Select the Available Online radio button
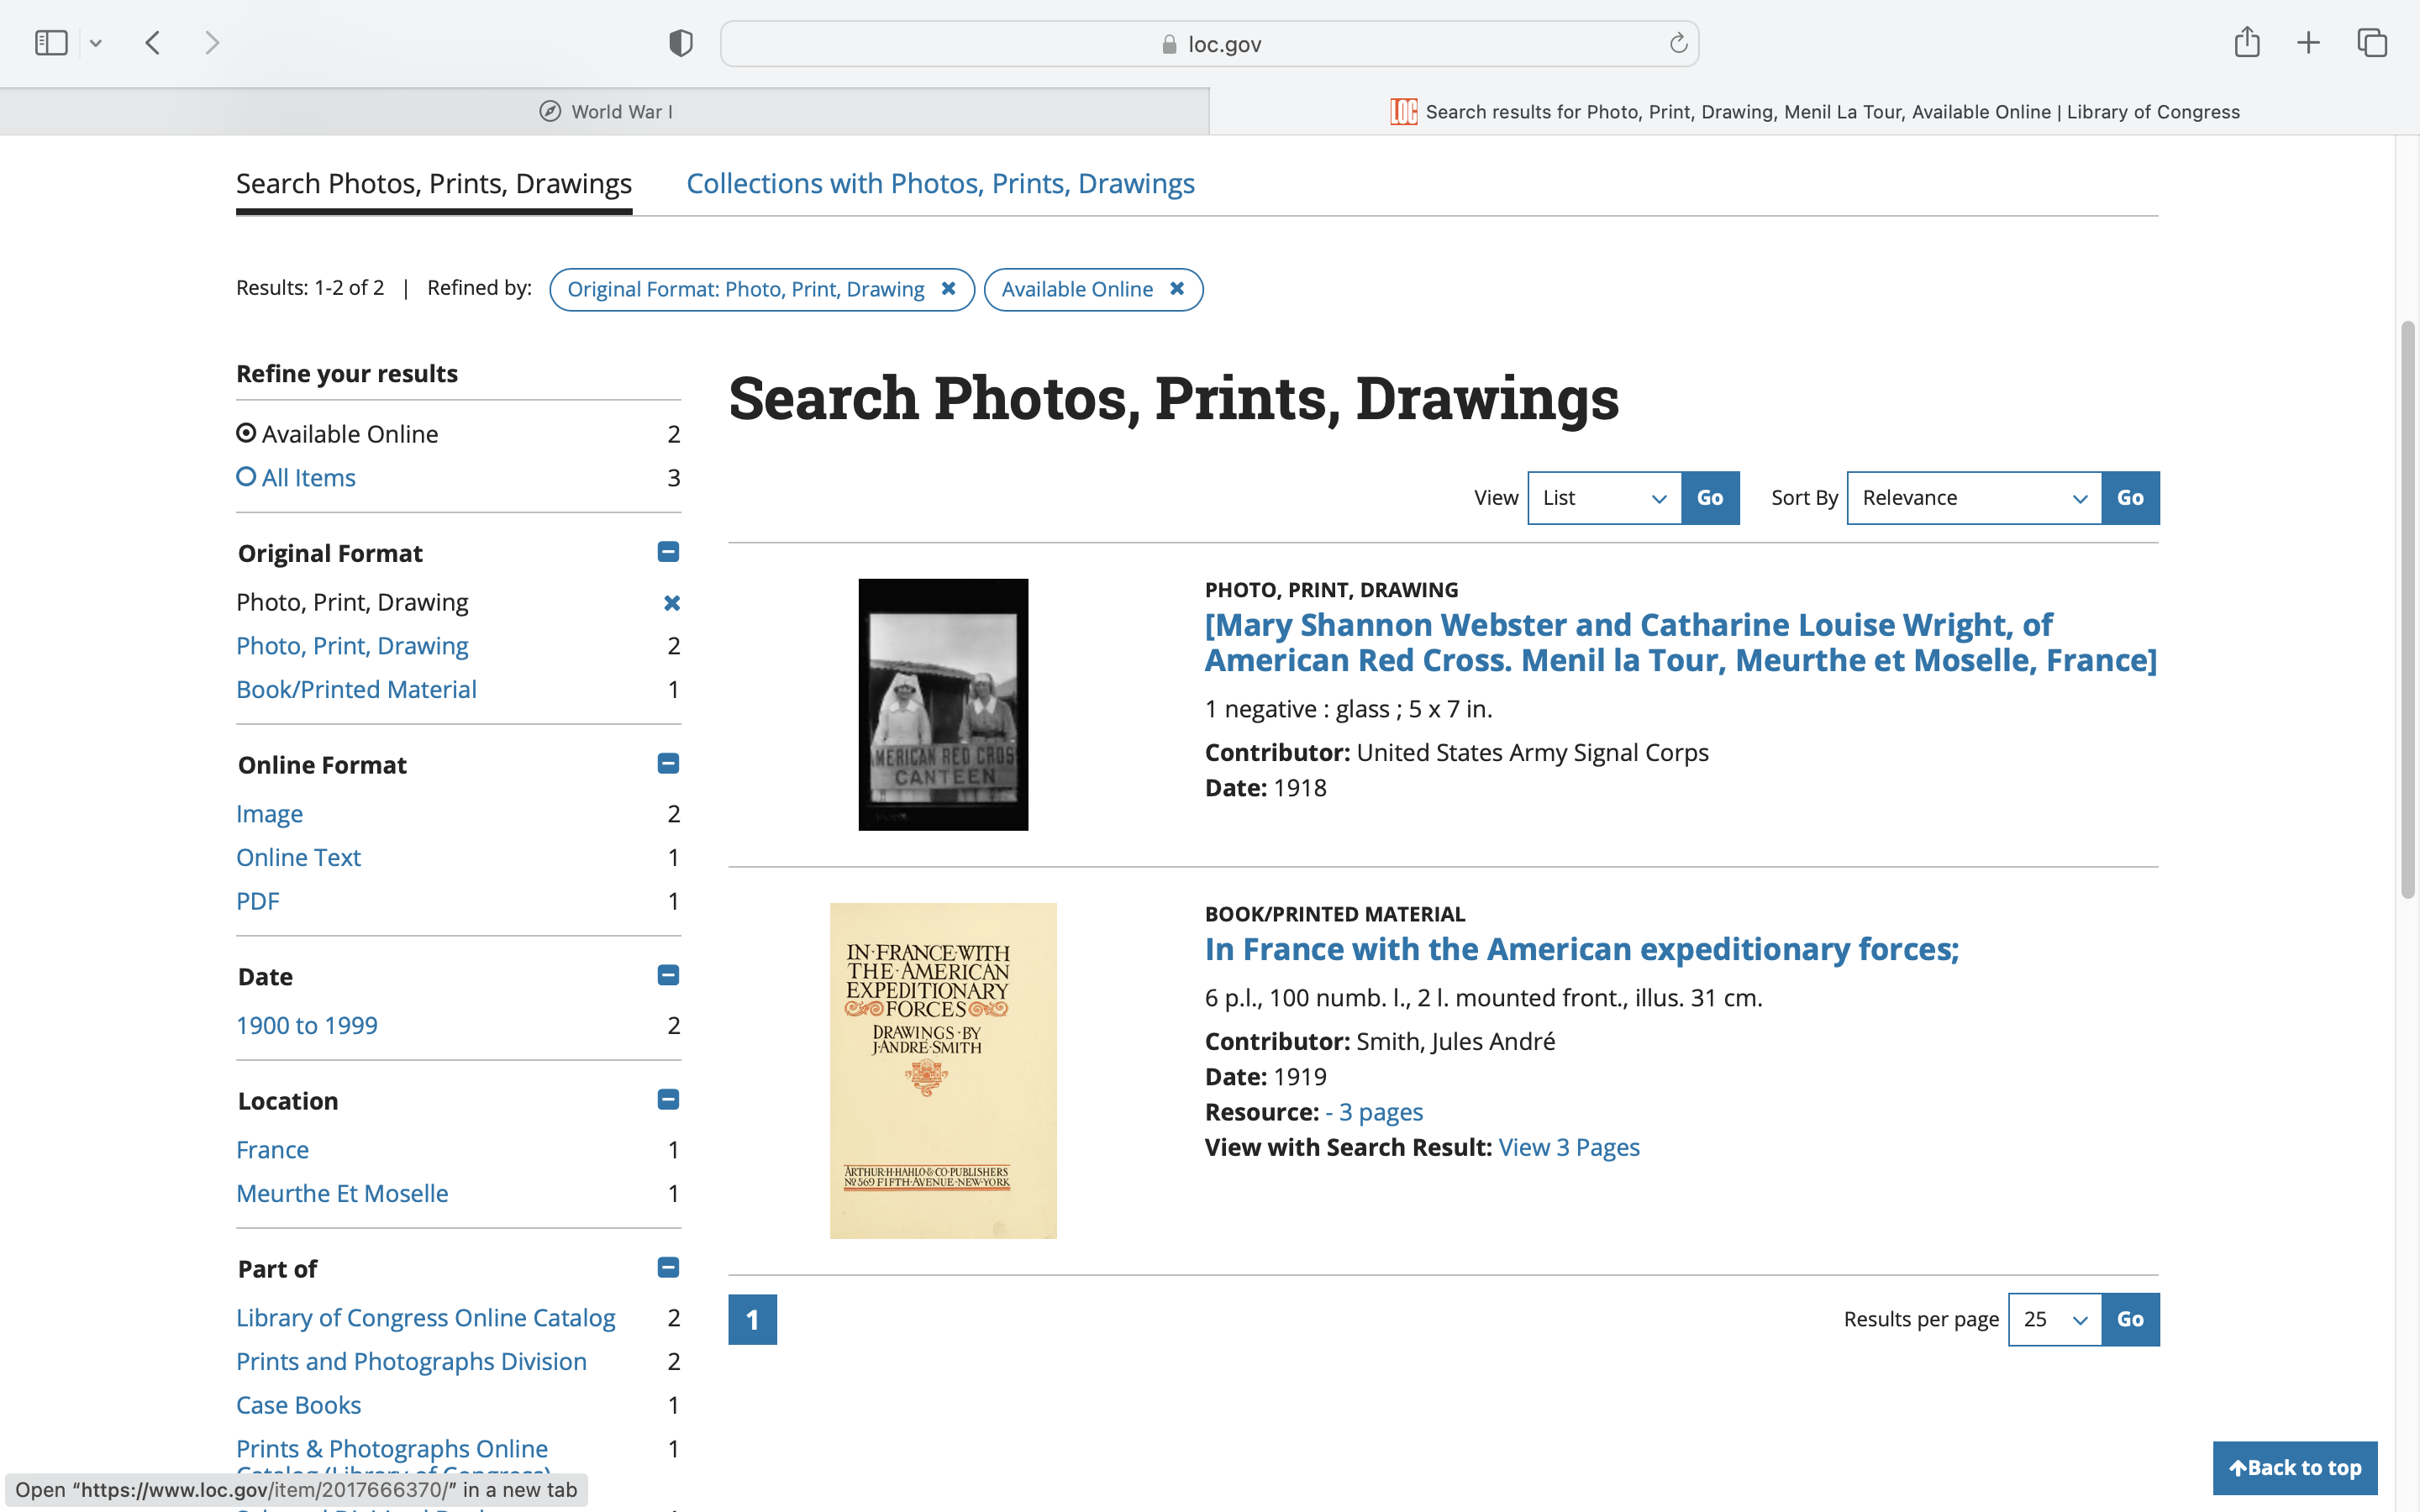 (x=246, y=433)
